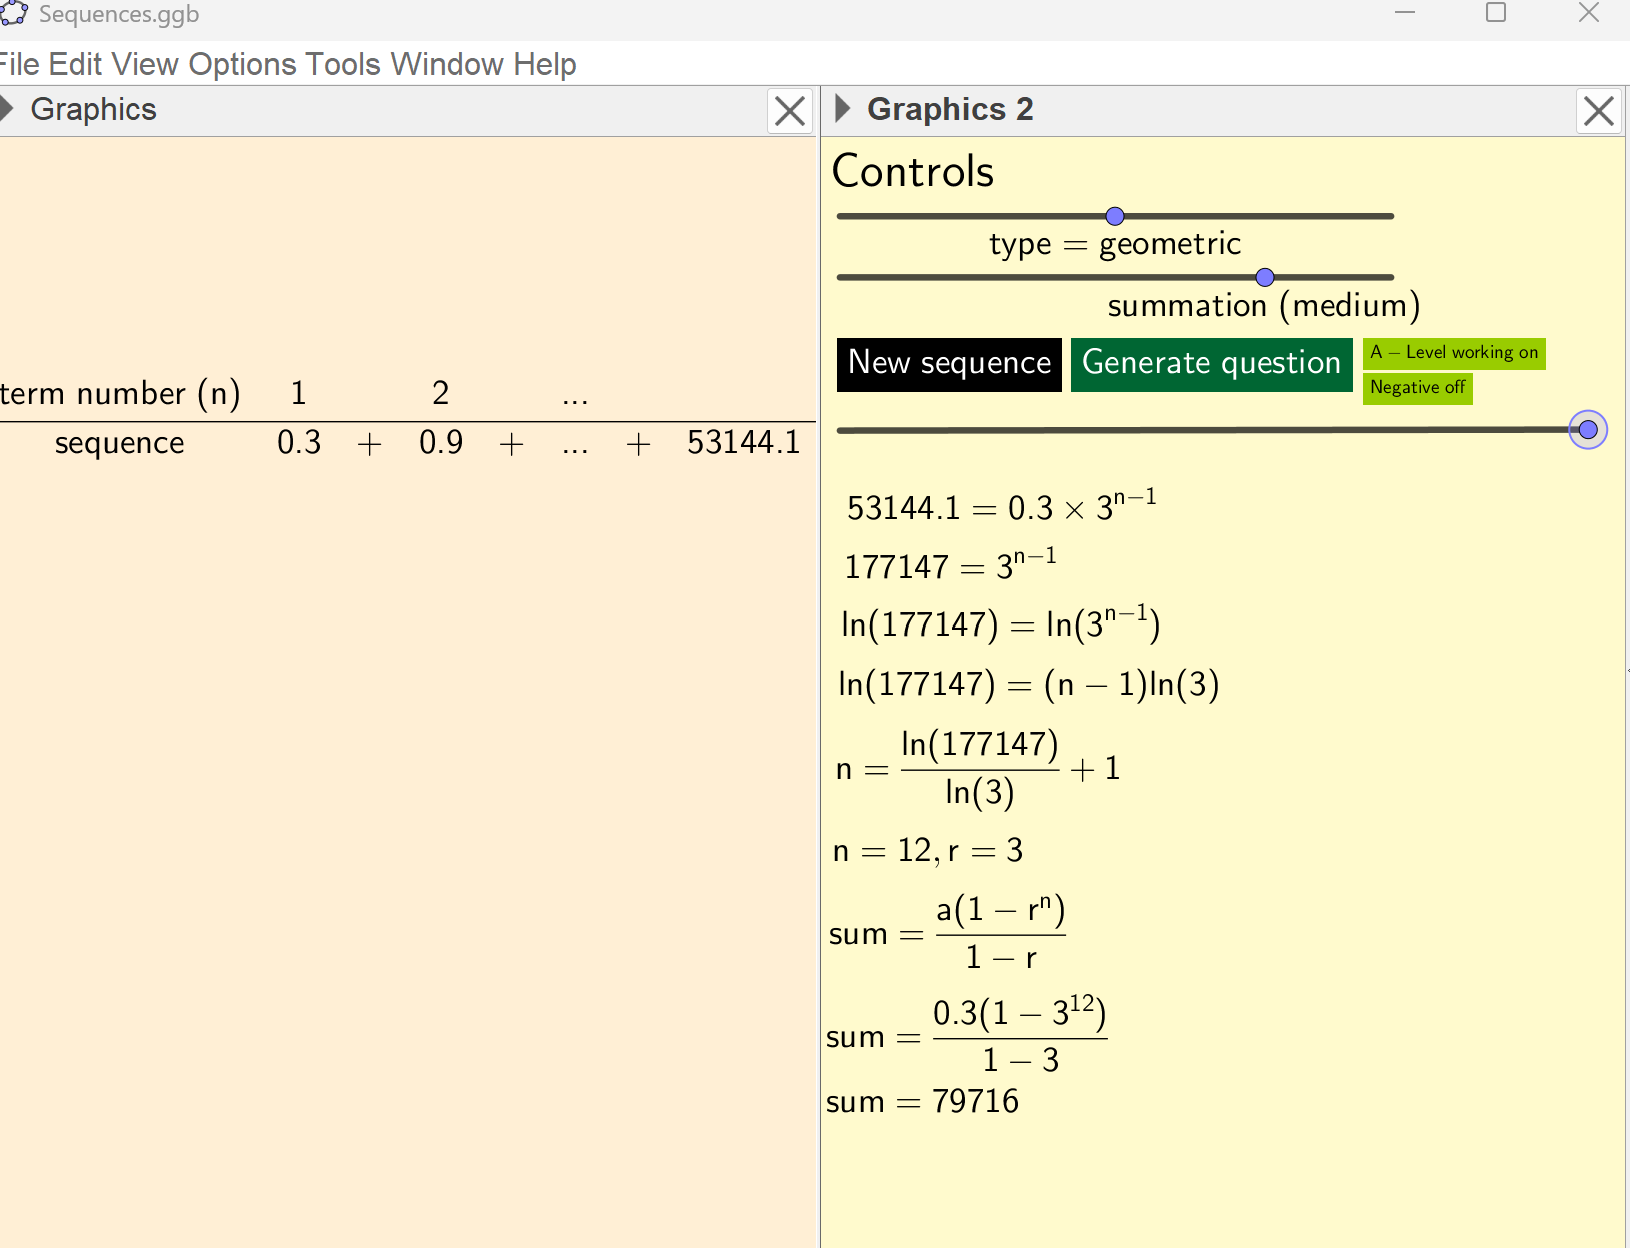
Task: Click the summation slider handle at medium
Action: pos(1265,277)
